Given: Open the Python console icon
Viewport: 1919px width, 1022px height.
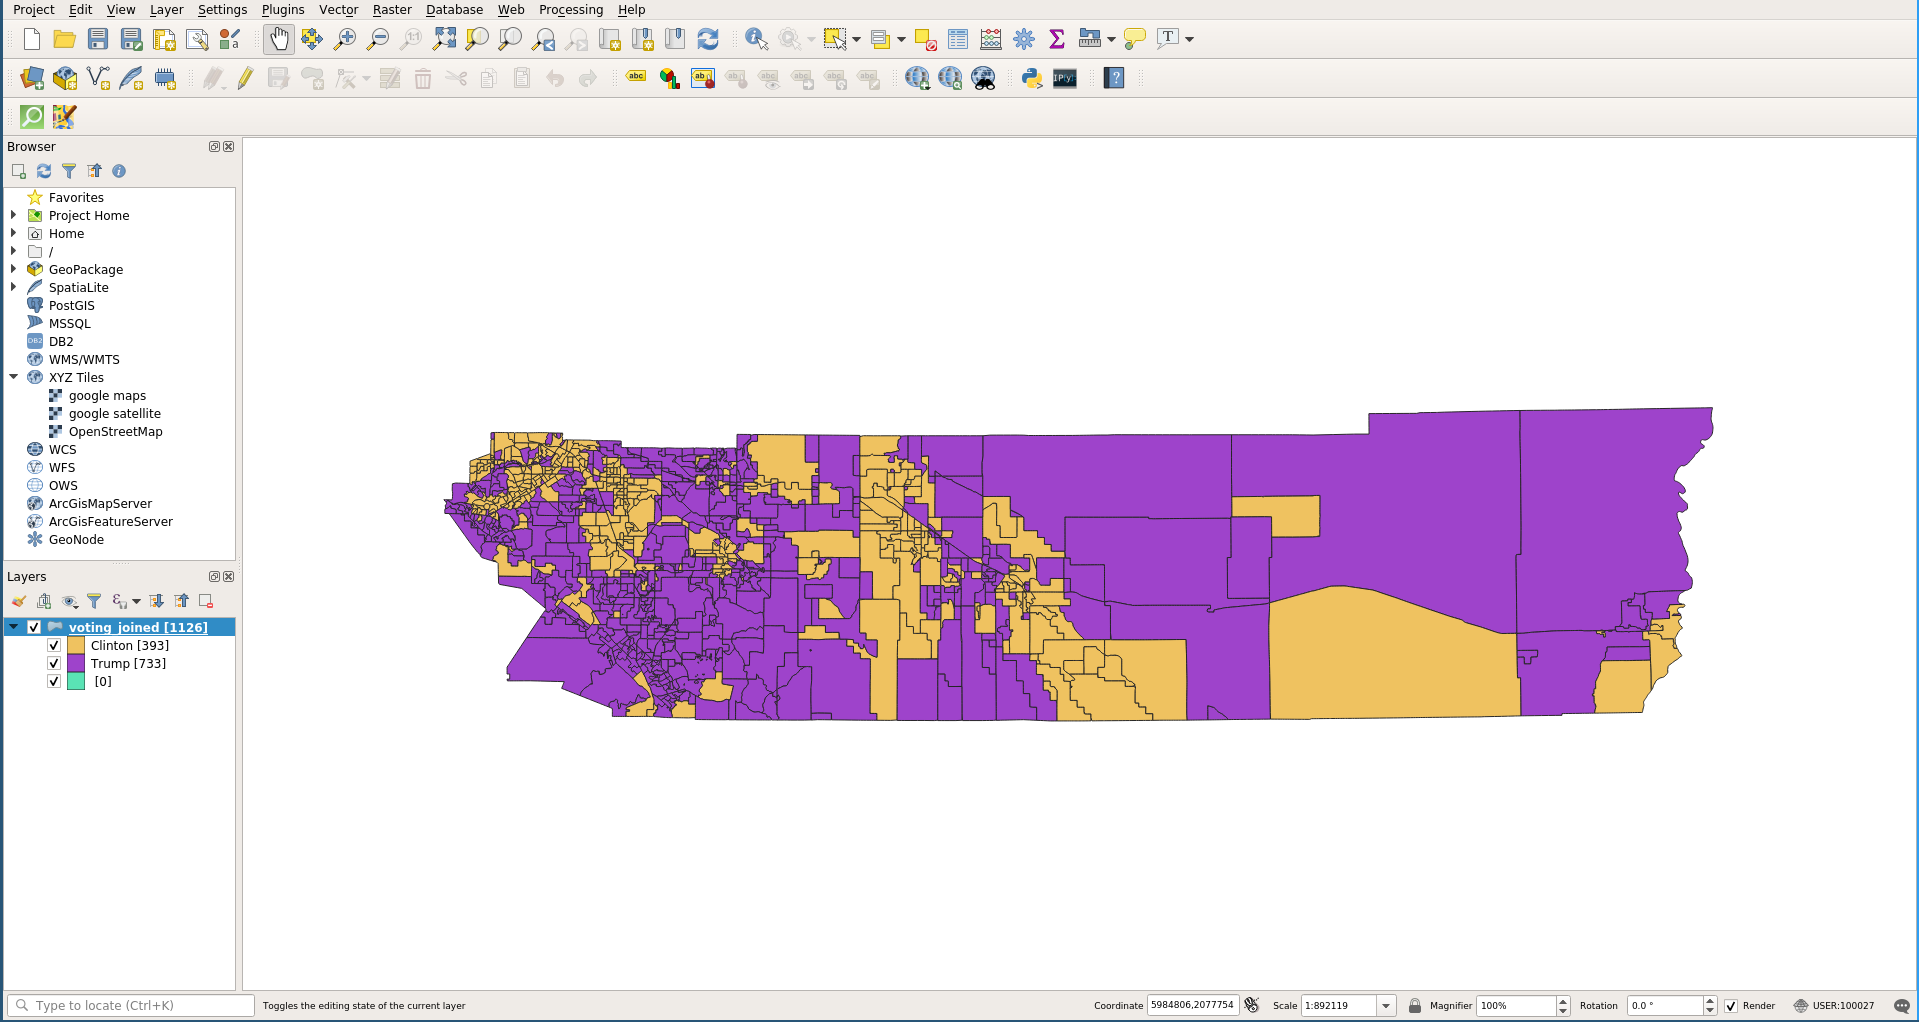Looking at the screenshot, I should [x=1032, y=78].
